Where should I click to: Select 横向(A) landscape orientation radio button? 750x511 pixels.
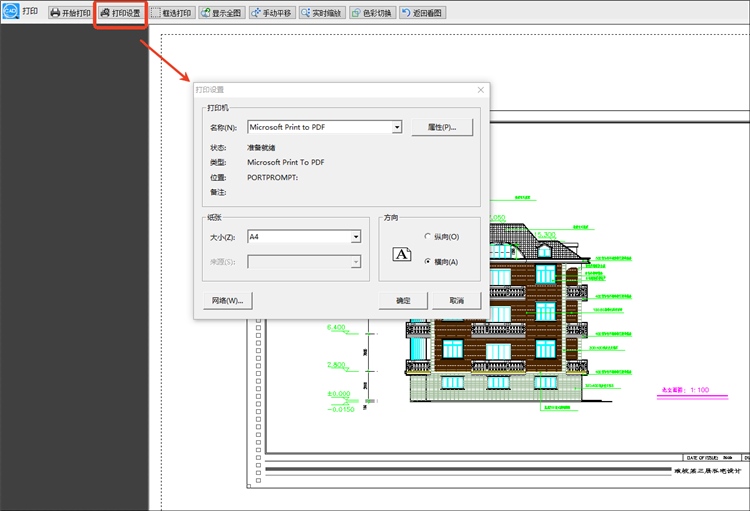tap(428, 261)
